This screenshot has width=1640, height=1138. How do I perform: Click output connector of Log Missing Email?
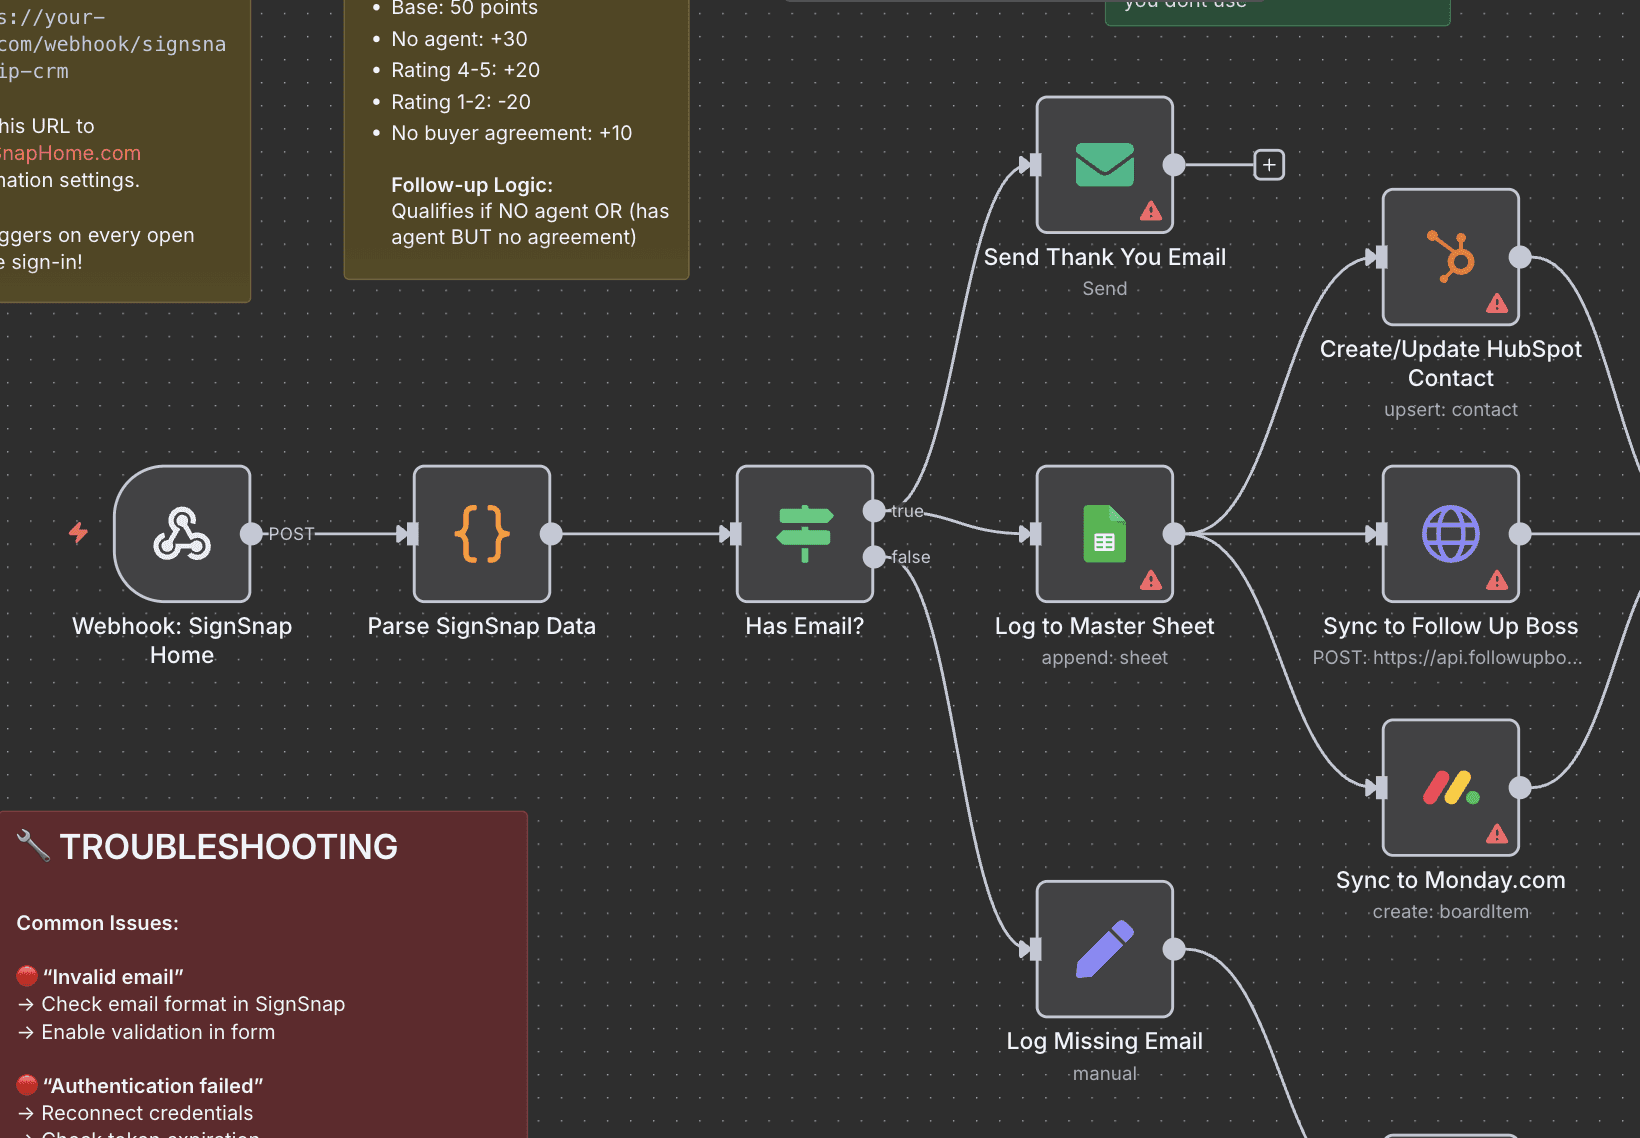(x=1174, y=949)
